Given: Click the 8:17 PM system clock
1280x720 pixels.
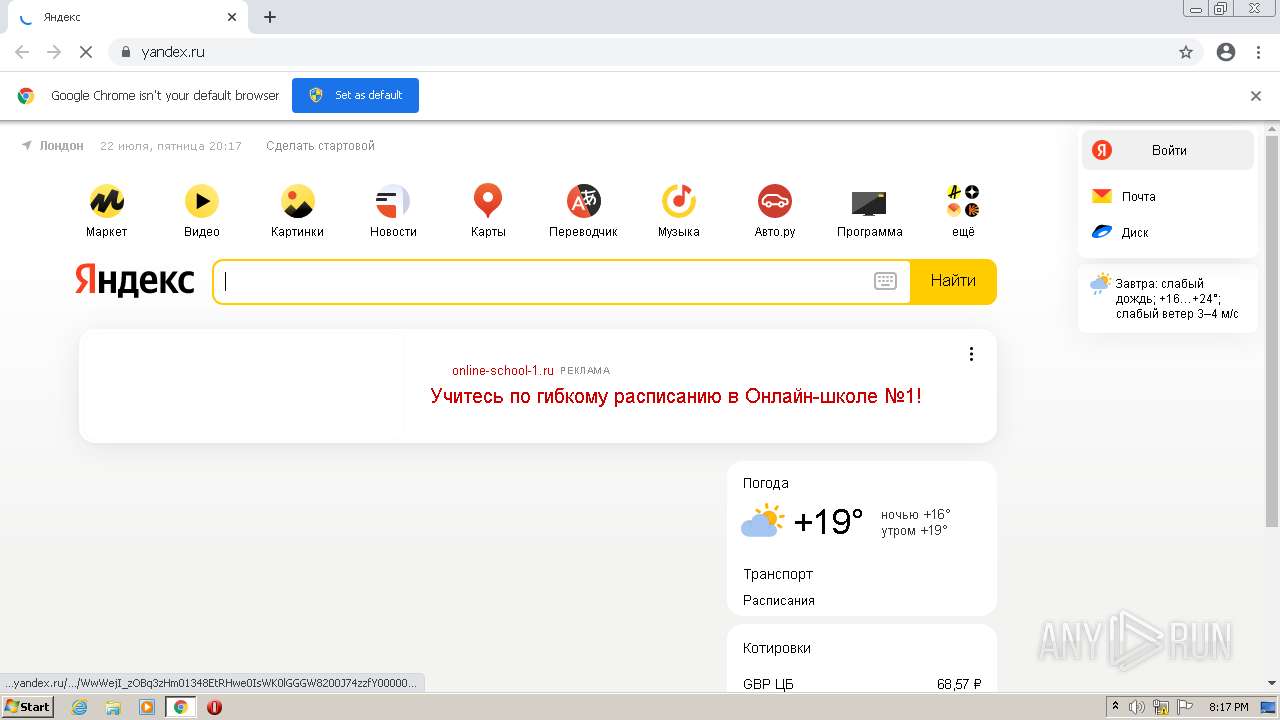Looking at the screenshot, I should click(x=1229, y=707).
